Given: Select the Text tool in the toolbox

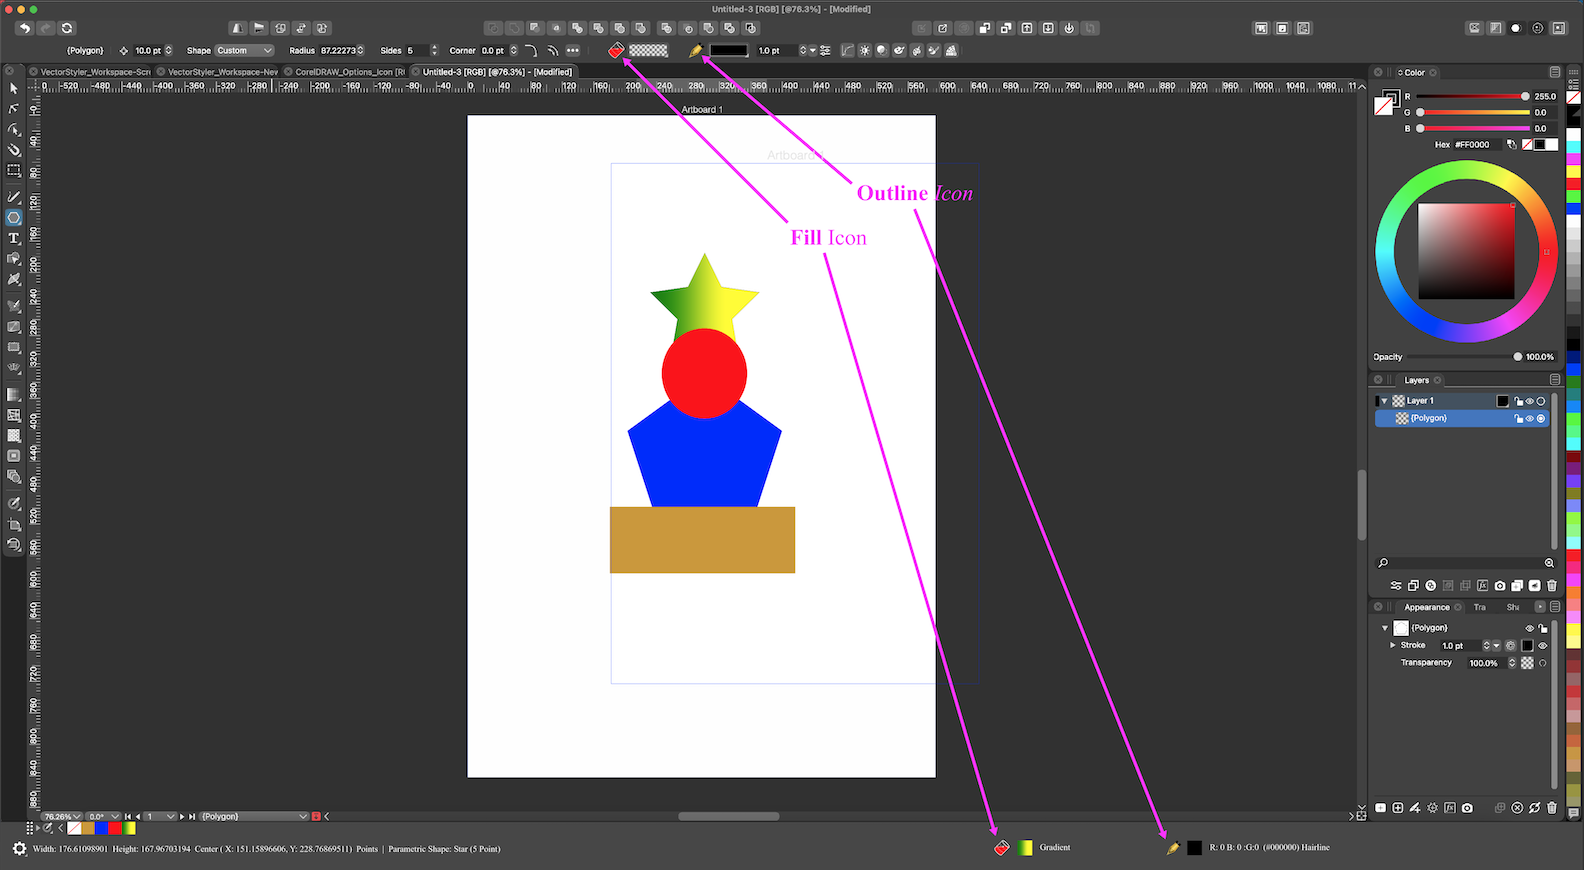Looking at the screenshot, I should (x=14, y=238).
